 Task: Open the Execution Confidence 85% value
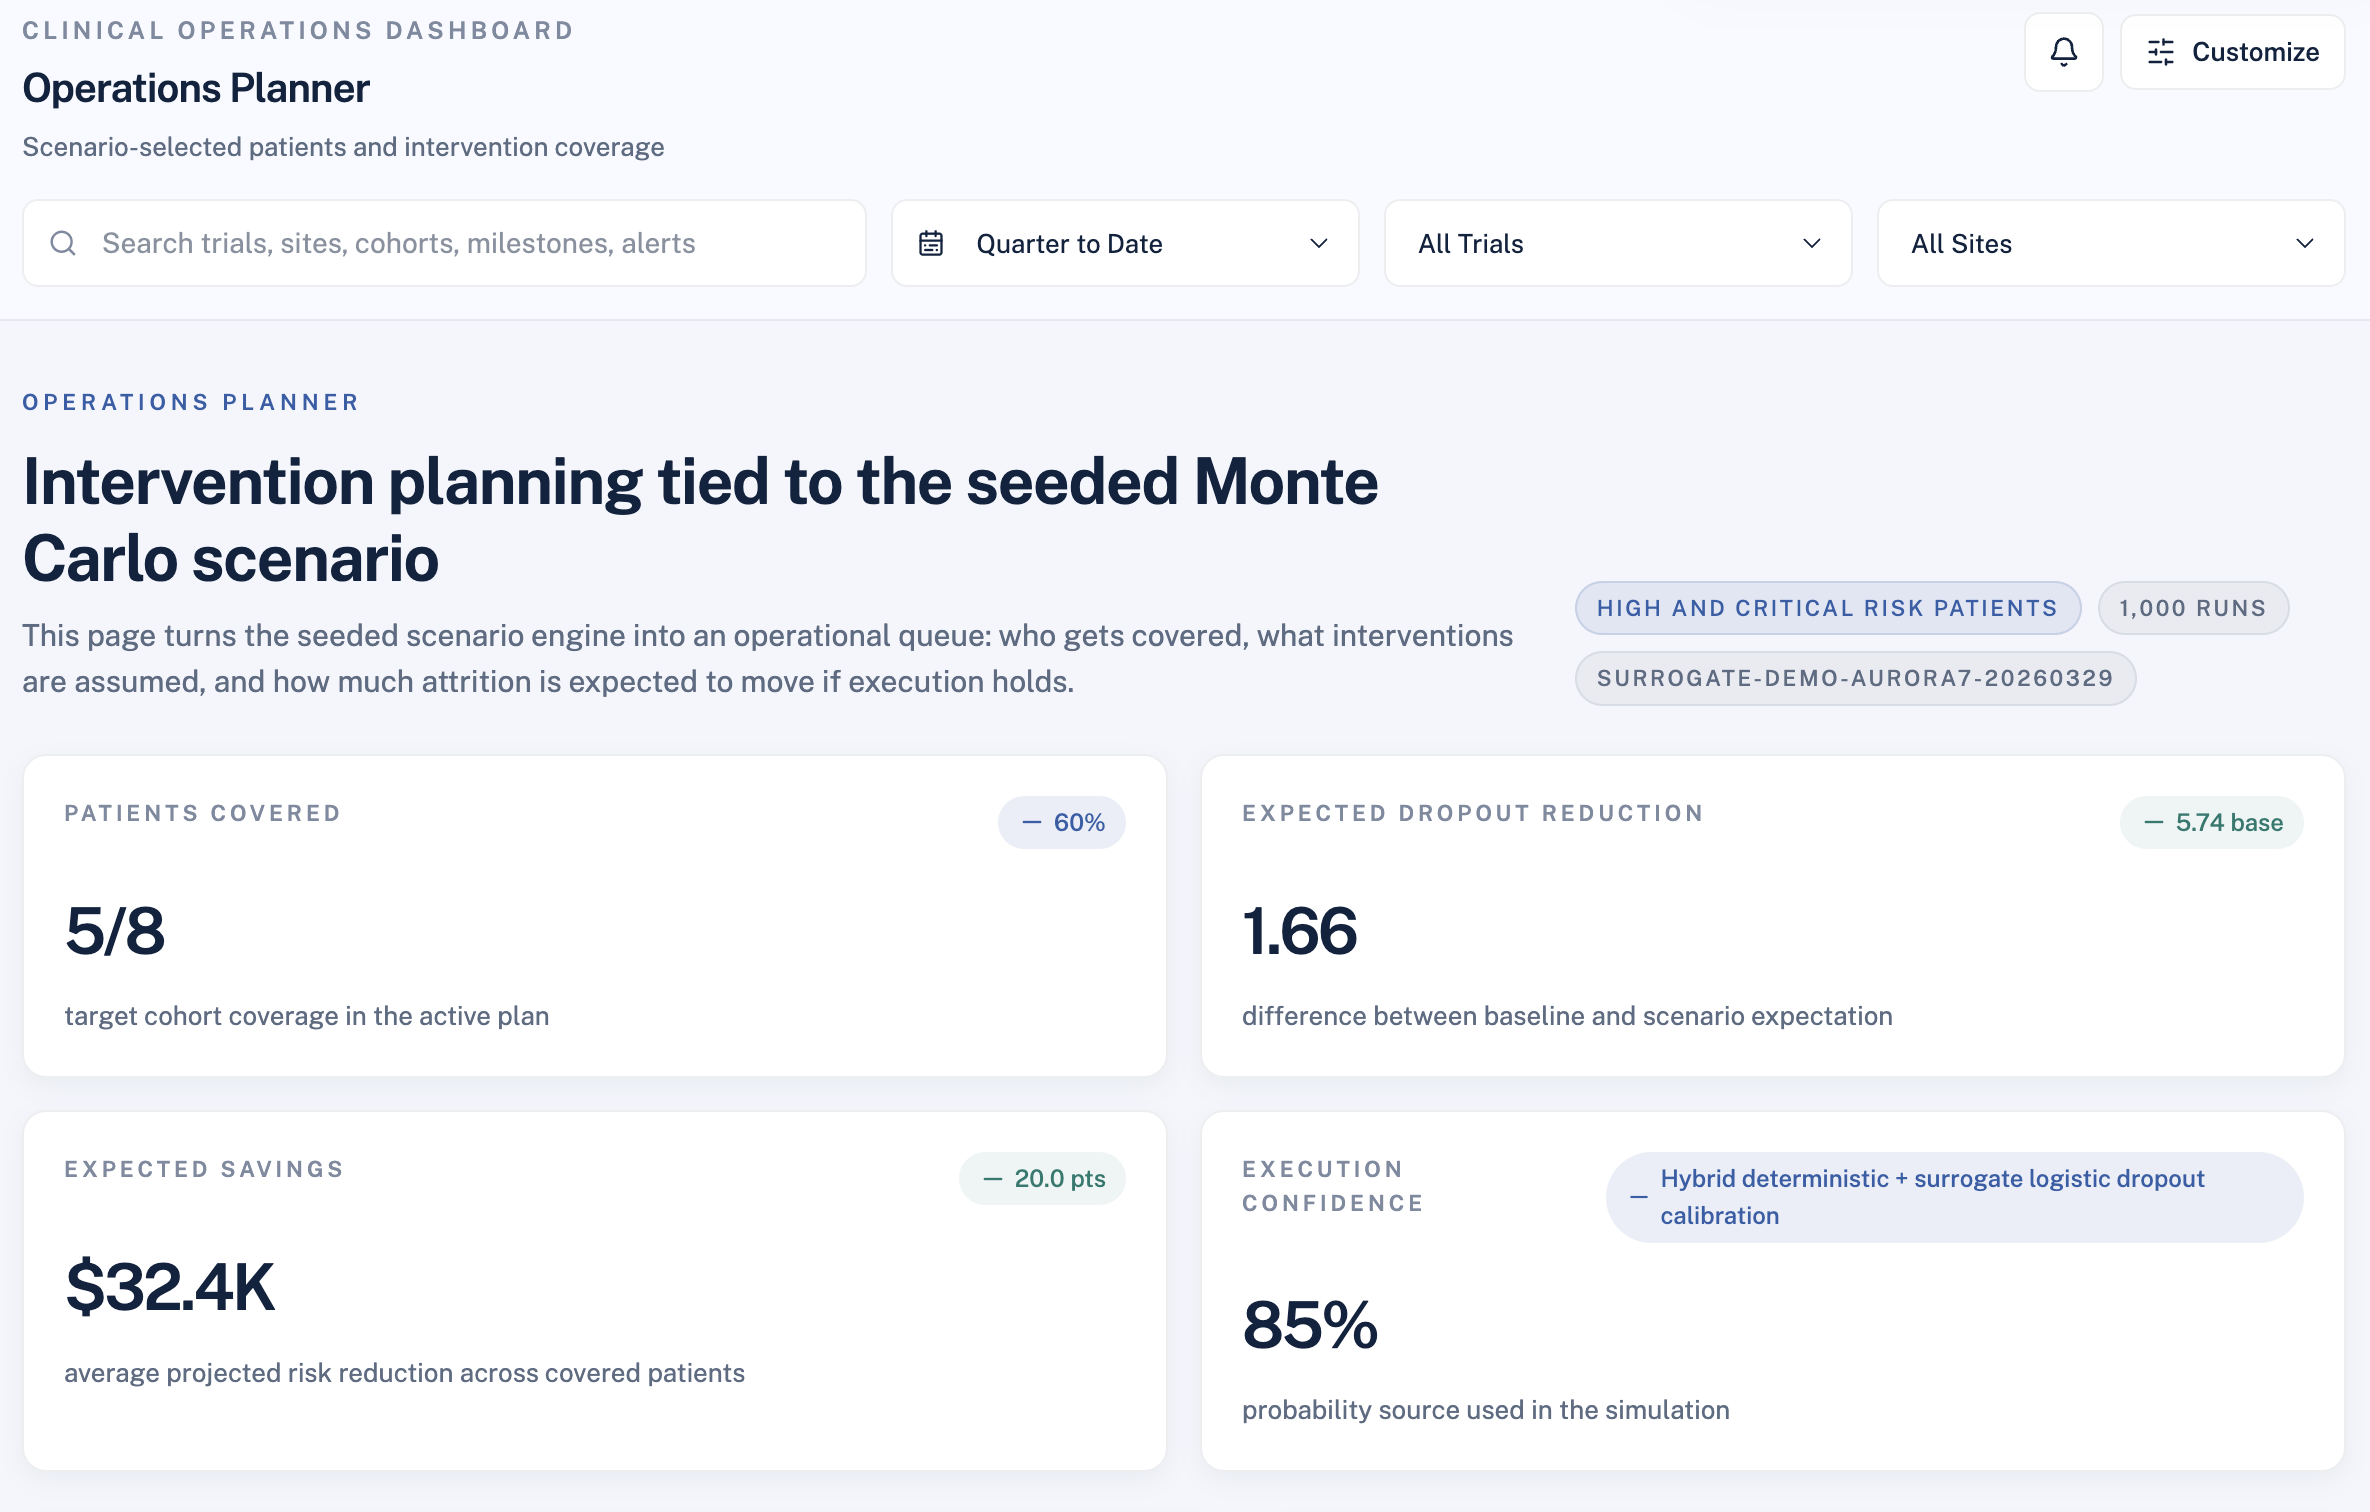click(x=1310, y=1324)
